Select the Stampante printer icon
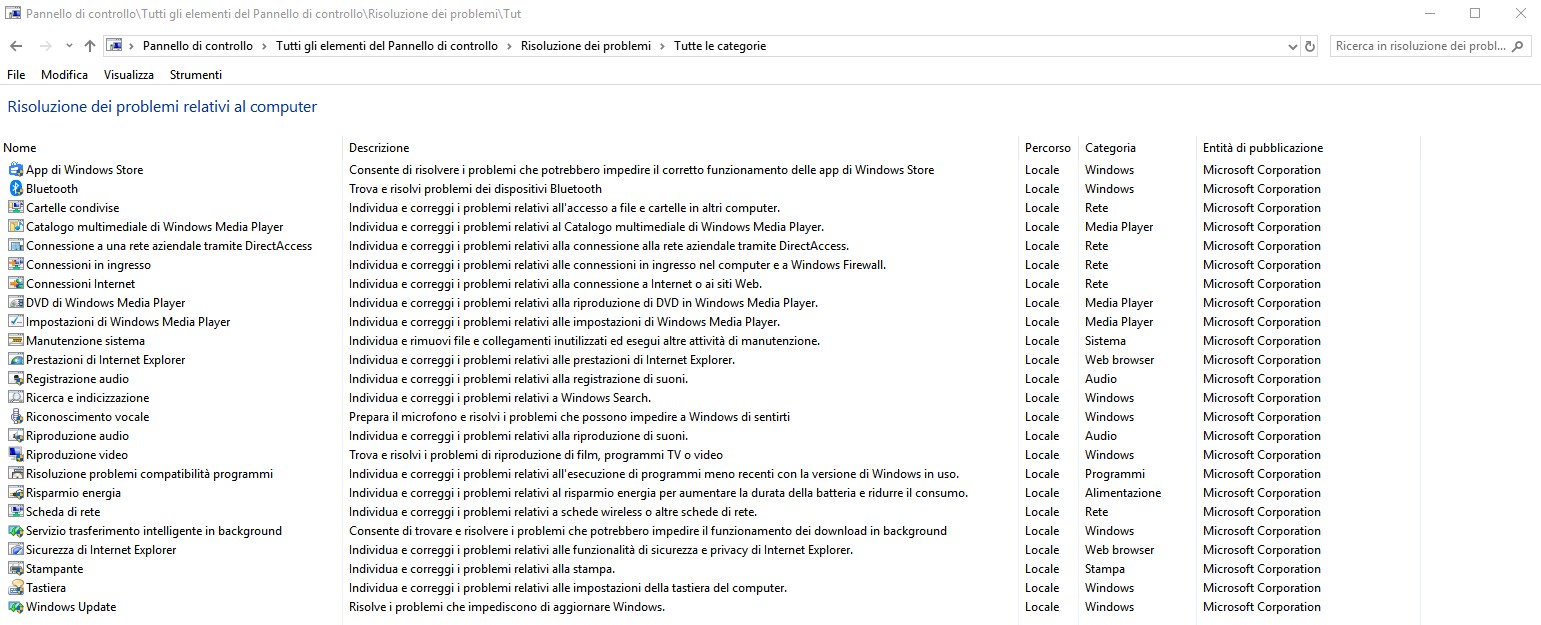This screenshot has width=1541, height=625. pyautogui.click(x=15, y=569)
